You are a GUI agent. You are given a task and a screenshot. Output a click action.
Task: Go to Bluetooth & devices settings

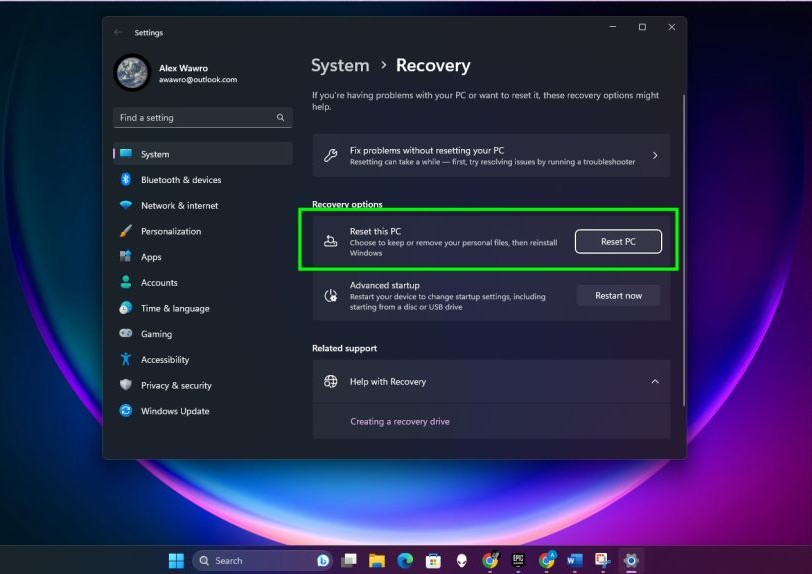203,180
